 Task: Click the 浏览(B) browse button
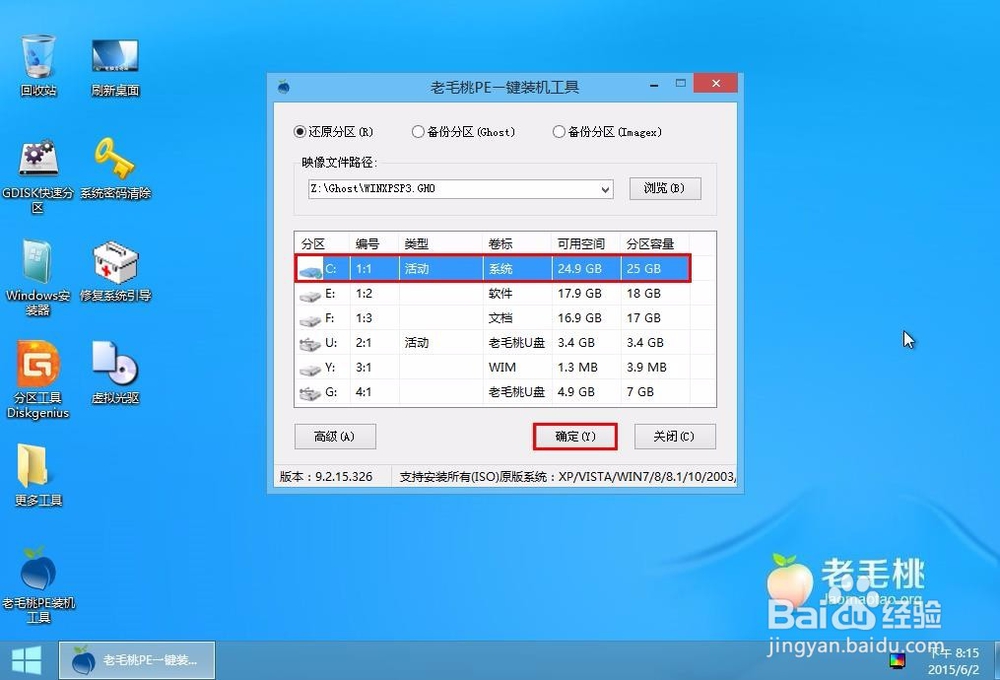click(664, 189)
